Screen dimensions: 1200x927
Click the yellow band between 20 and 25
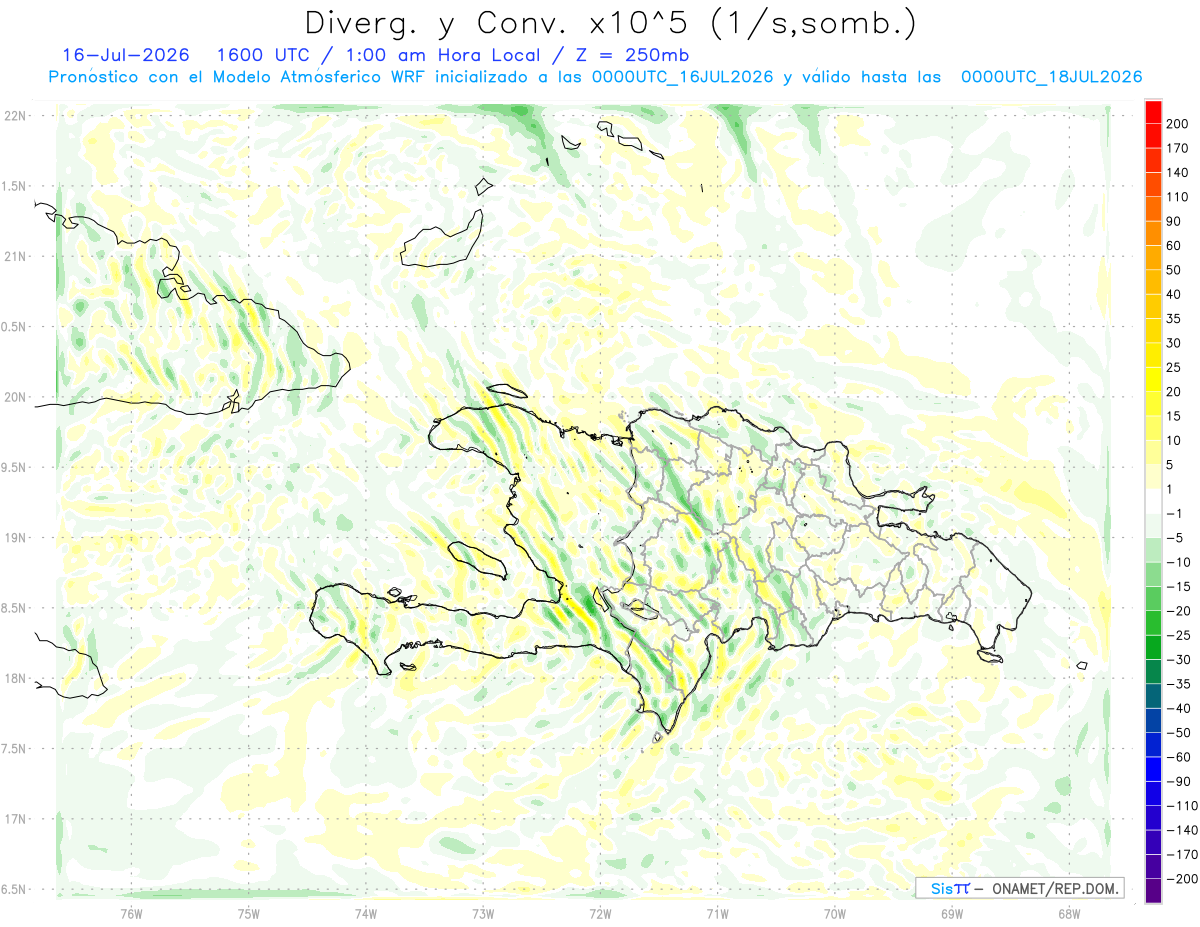(1153, 379)
